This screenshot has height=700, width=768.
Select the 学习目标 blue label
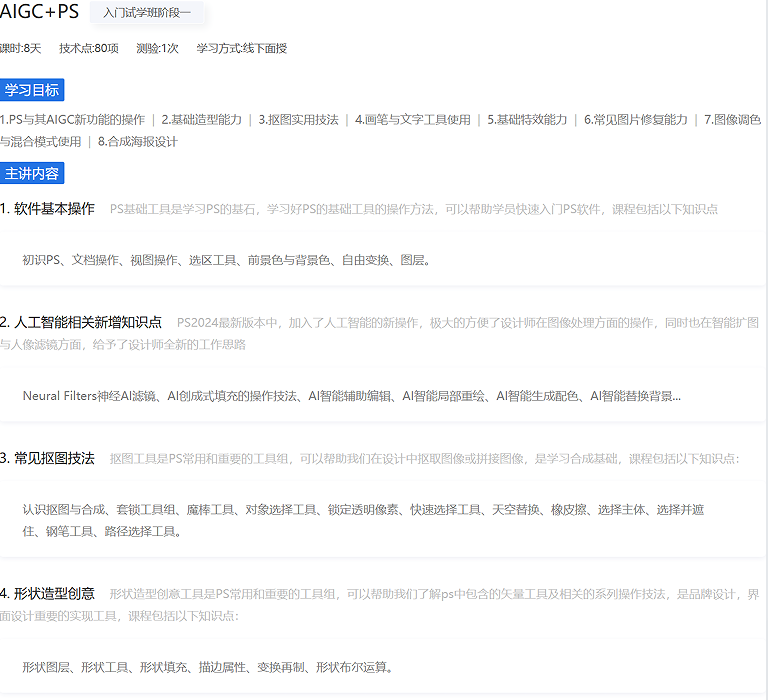[x=32, y=90]
